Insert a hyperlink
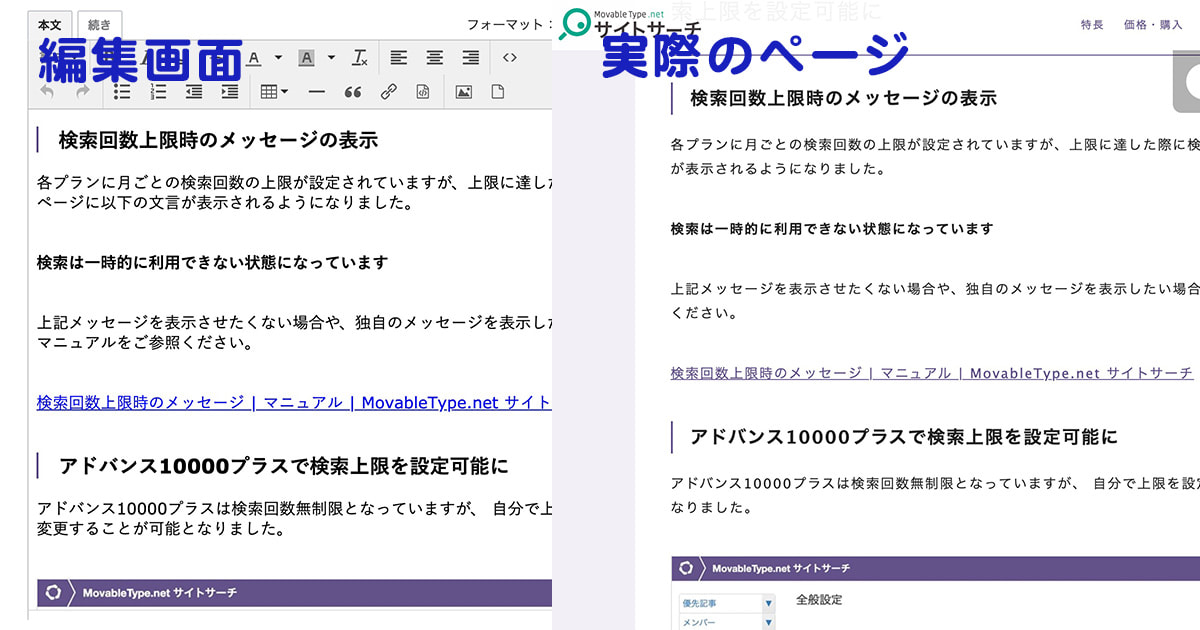Screen dimensions: 1200x630 (x=388, y=92)
